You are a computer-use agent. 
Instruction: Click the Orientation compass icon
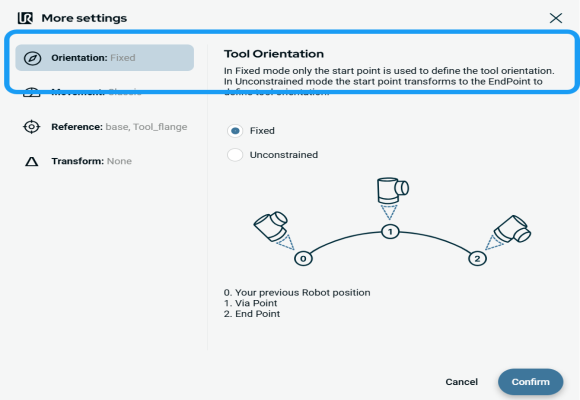(32, 58)
